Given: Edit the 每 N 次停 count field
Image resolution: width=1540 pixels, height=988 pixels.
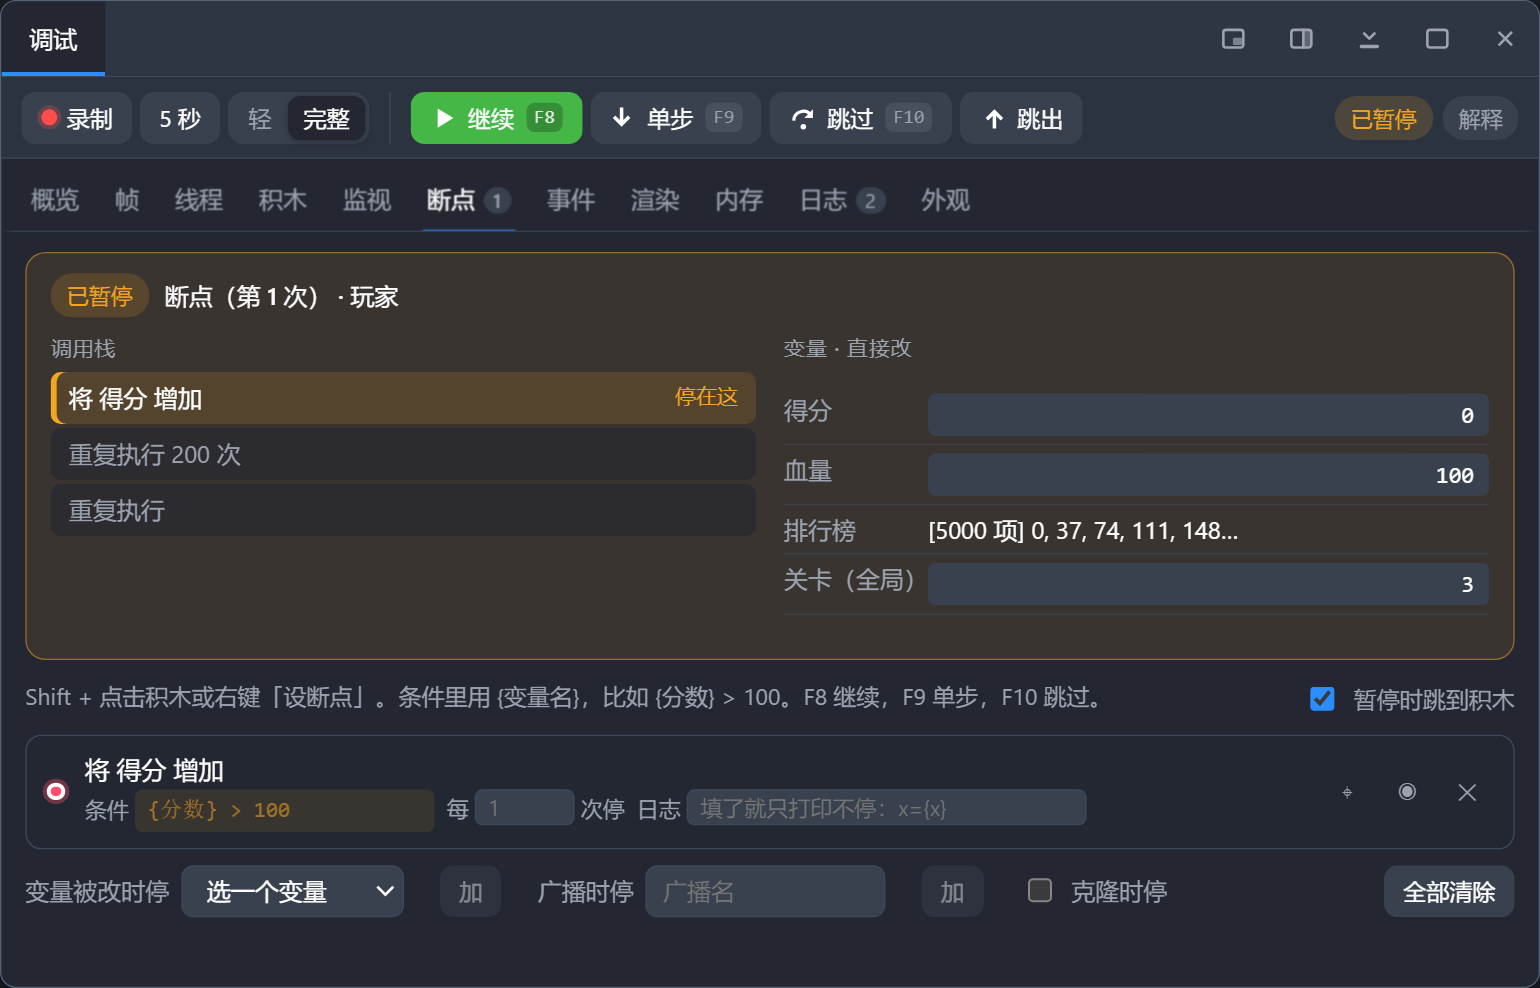Looking at the screenshot, I should (524, 807).
